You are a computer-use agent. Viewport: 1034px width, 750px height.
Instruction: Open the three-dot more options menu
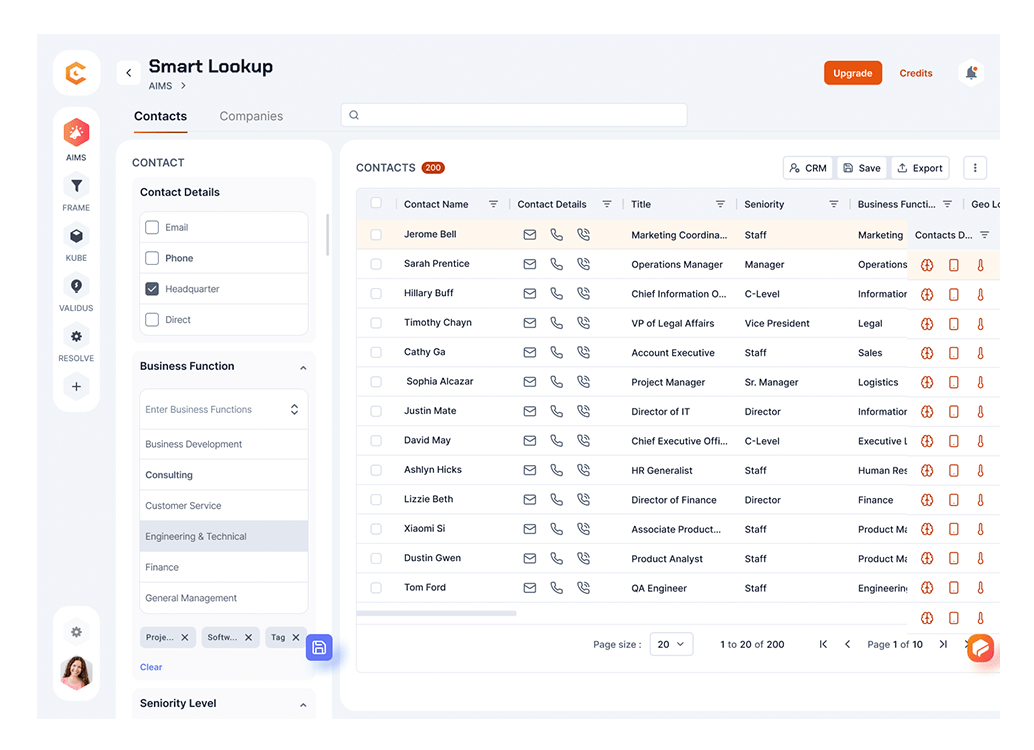point(975,168)
